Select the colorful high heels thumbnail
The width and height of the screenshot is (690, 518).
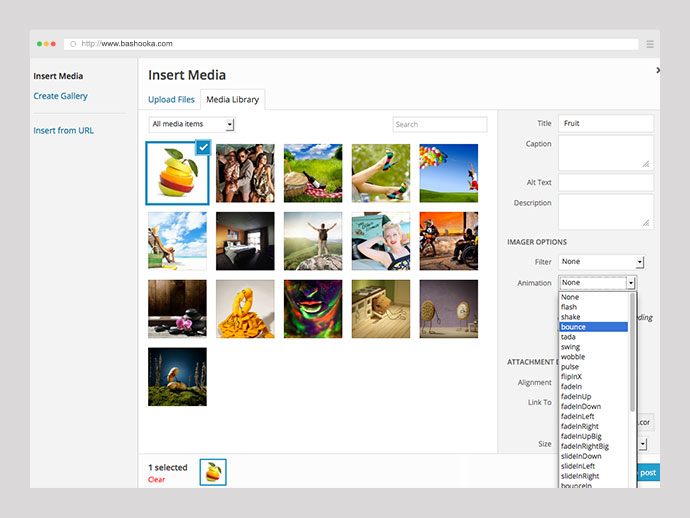(x=381, y=173)
